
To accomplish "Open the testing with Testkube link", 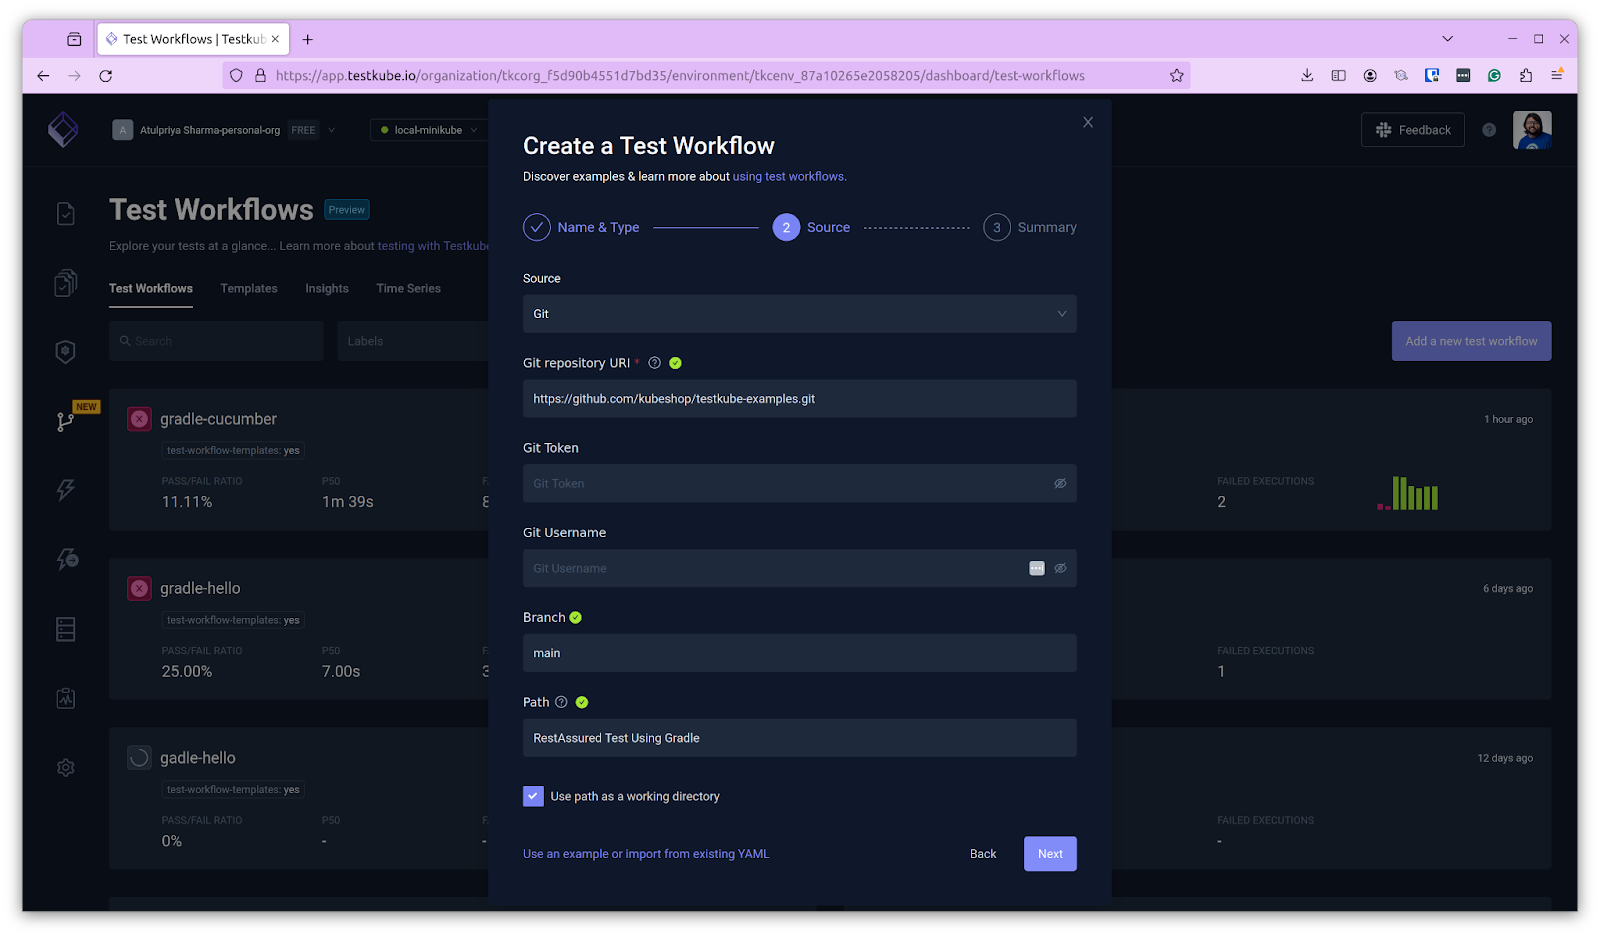I will [x=433, y=246].
